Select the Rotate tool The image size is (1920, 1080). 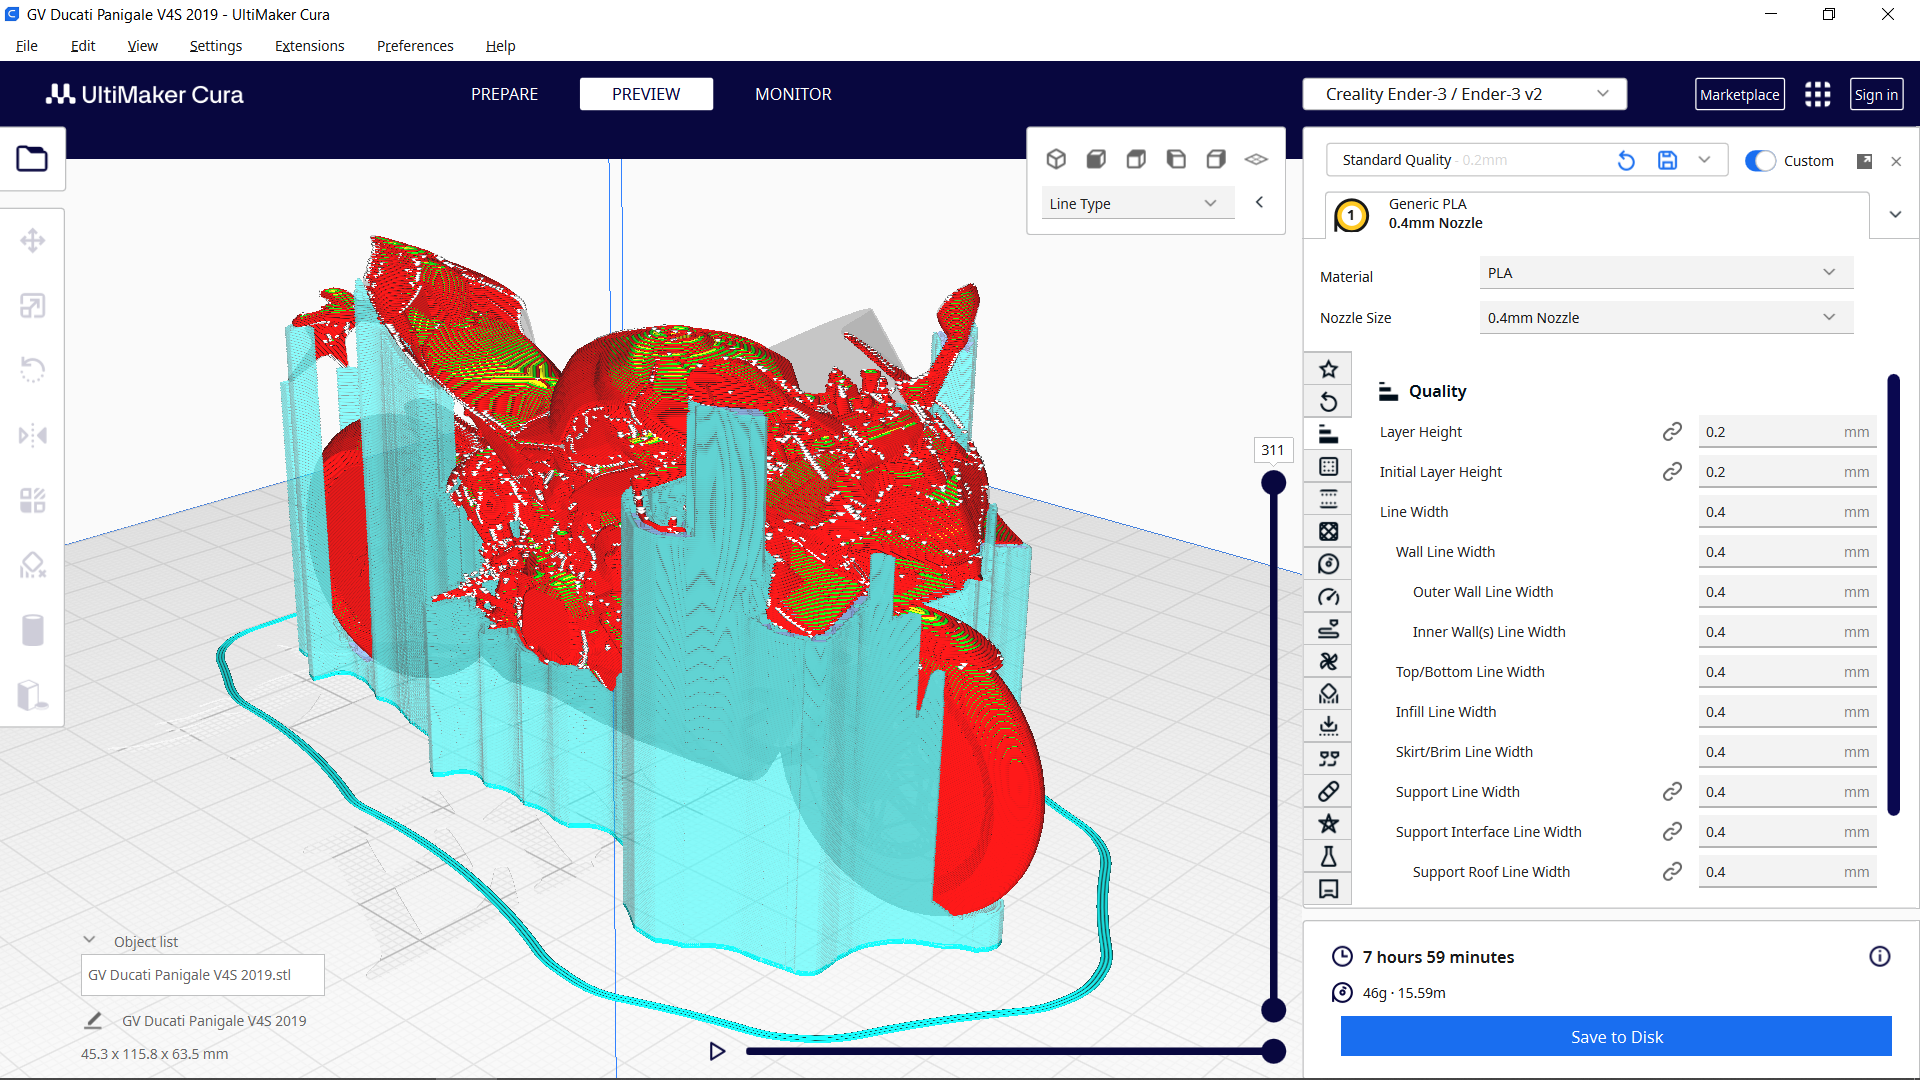coord(33,370)
